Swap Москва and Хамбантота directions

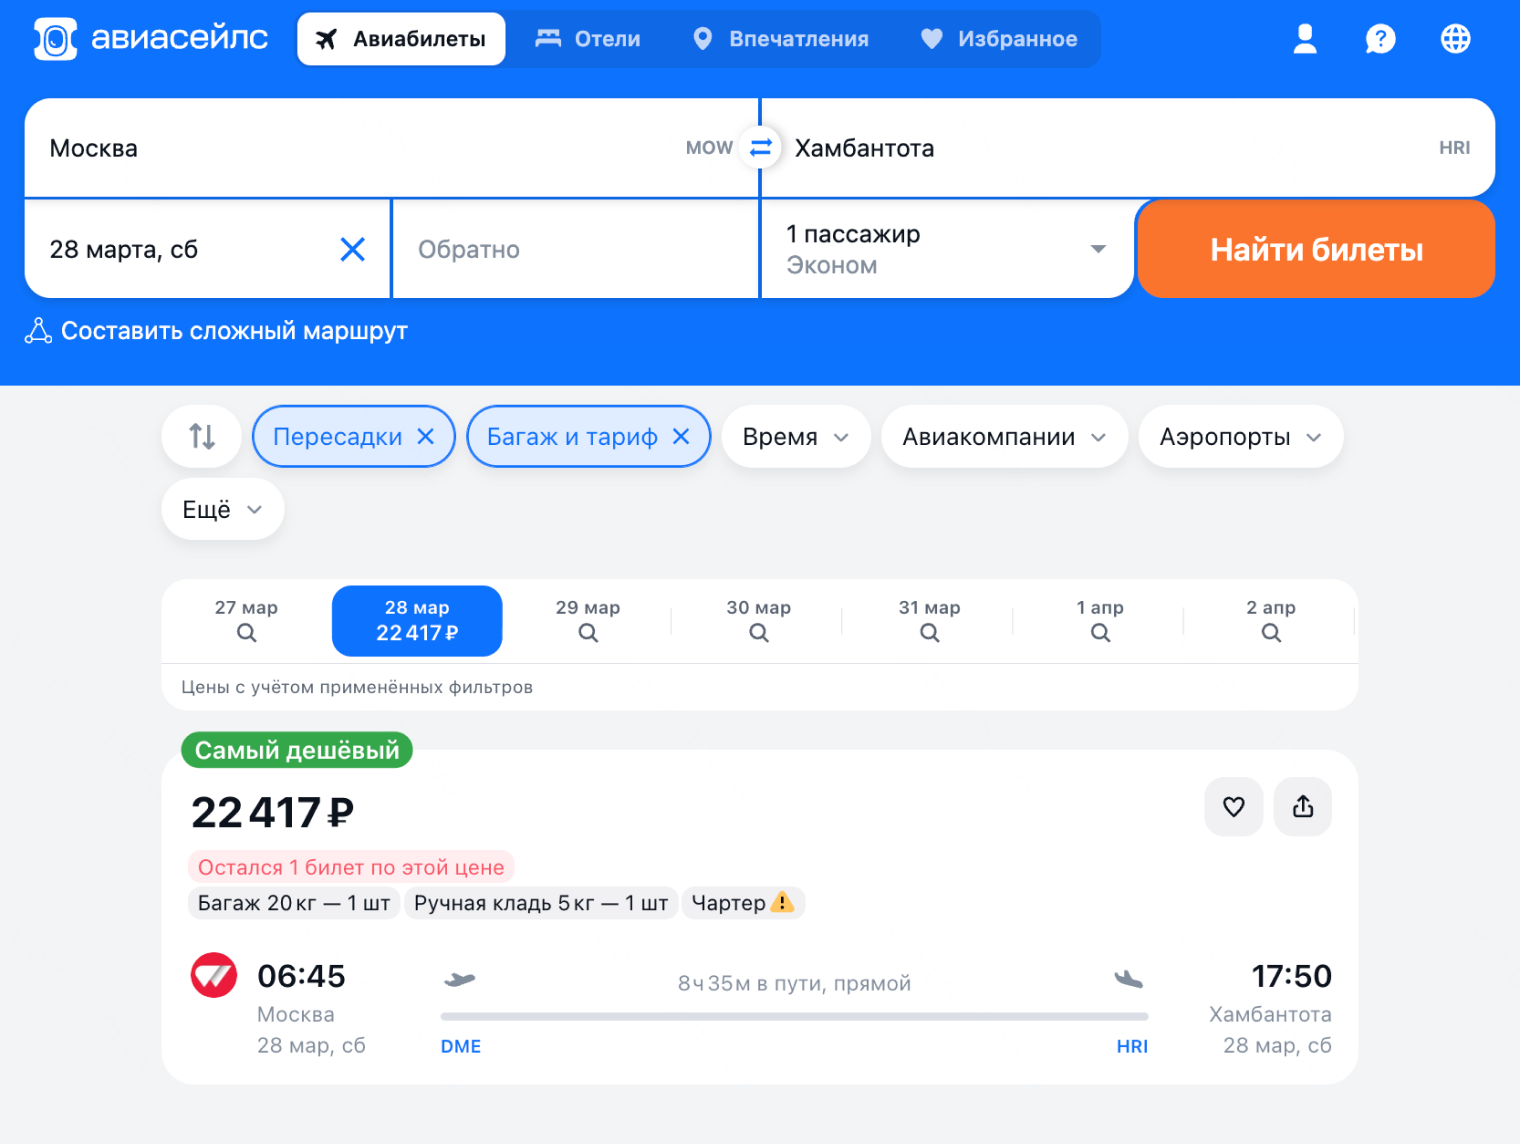760,147
